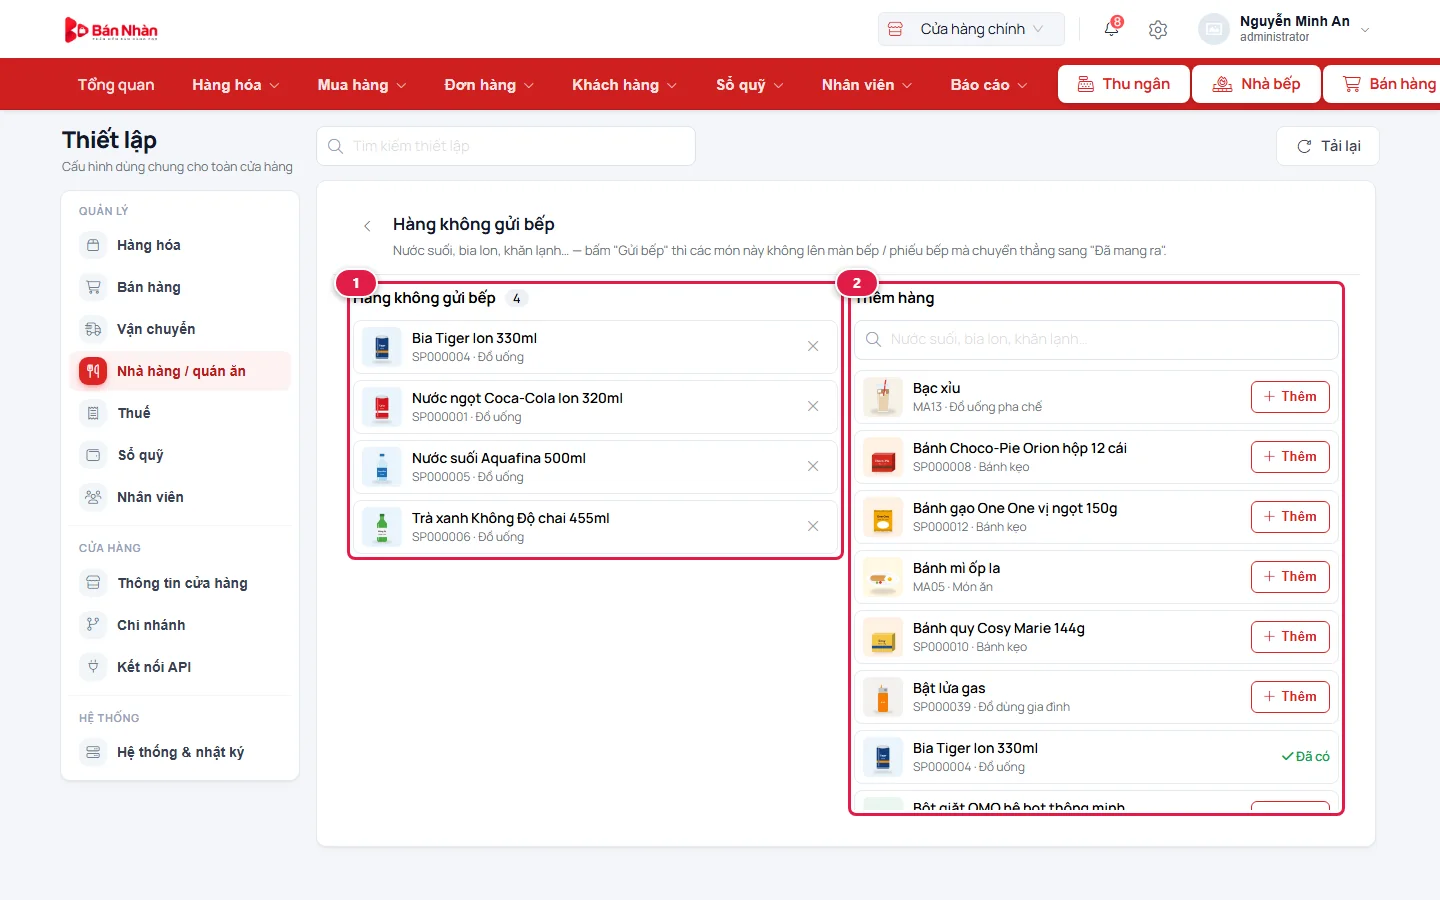Screen dimensions: 1440x900
Task: Expand the Nhân viên navigation menu
Action: 867,85
